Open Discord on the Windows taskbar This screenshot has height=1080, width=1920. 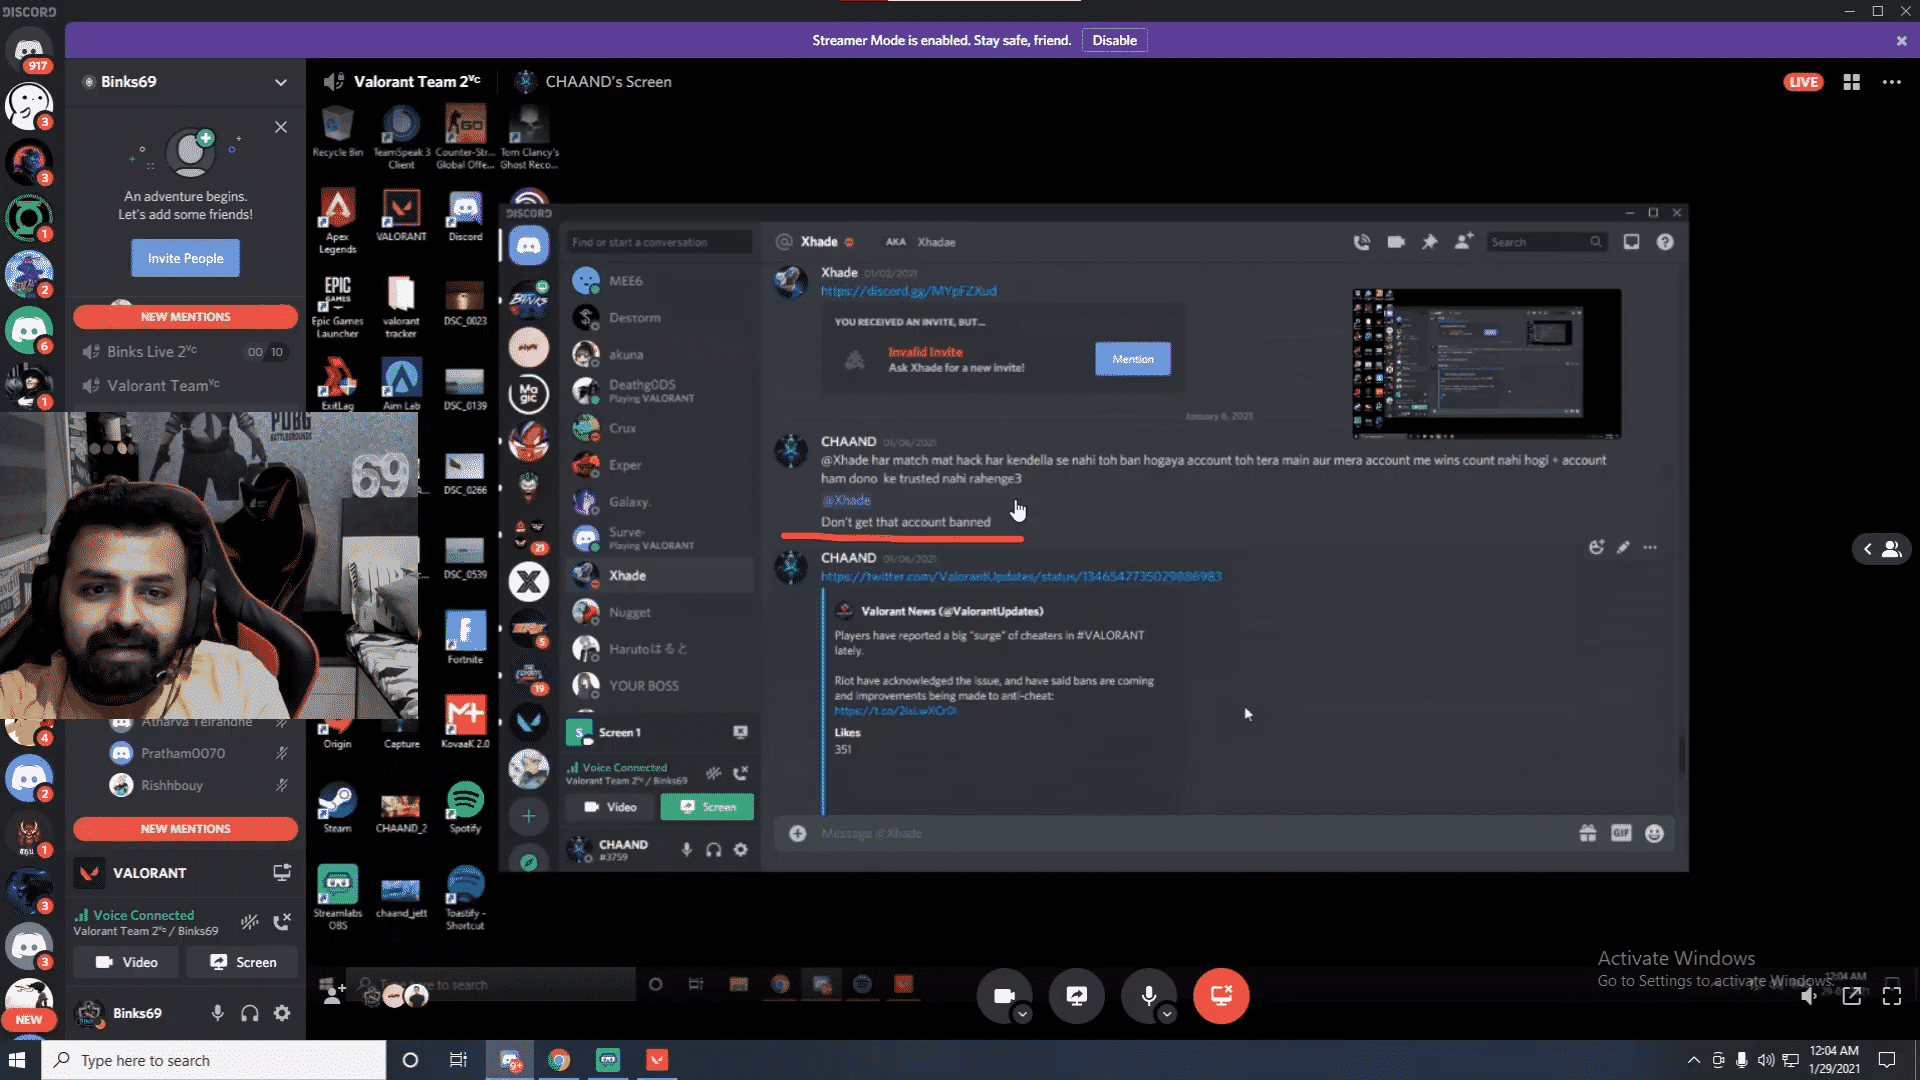coord(510,1060)
